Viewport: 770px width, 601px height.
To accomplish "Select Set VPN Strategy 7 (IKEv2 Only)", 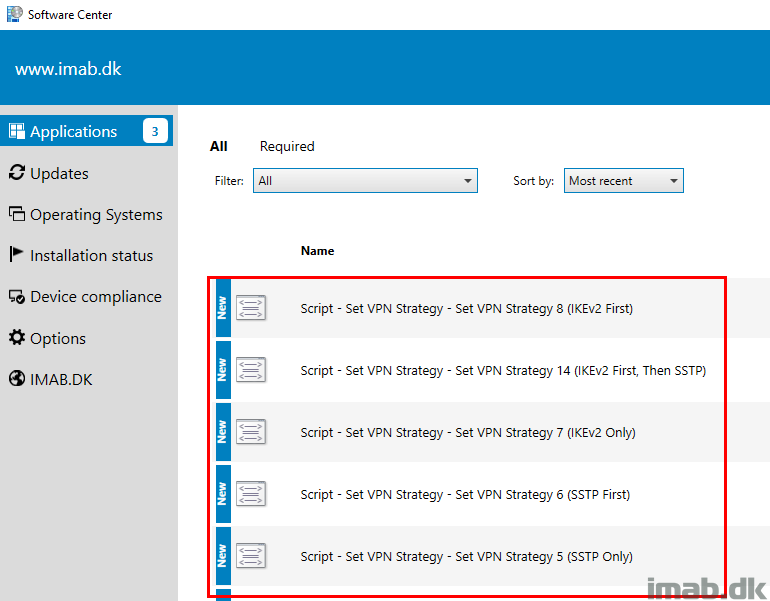I will [468, 432].
